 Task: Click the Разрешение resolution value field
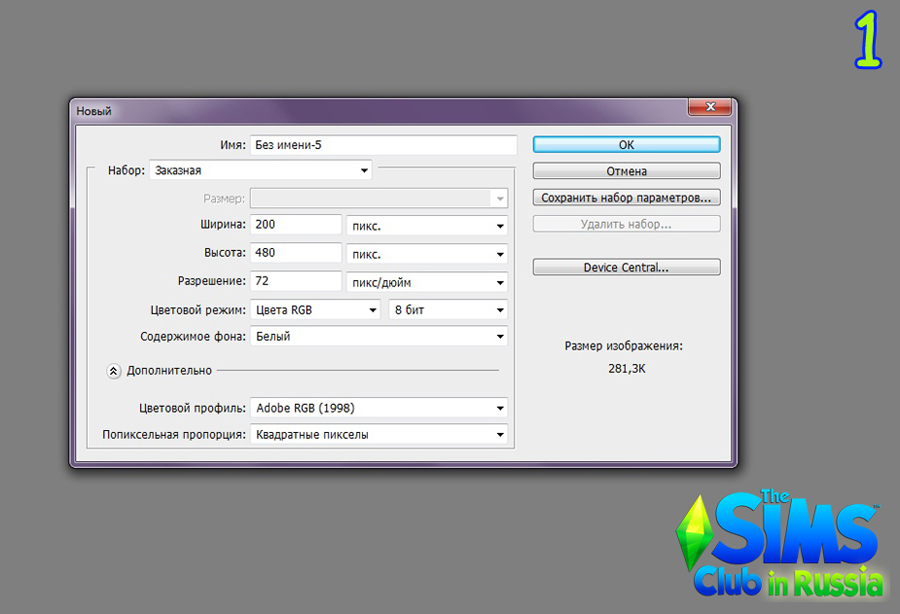point(297,282)
